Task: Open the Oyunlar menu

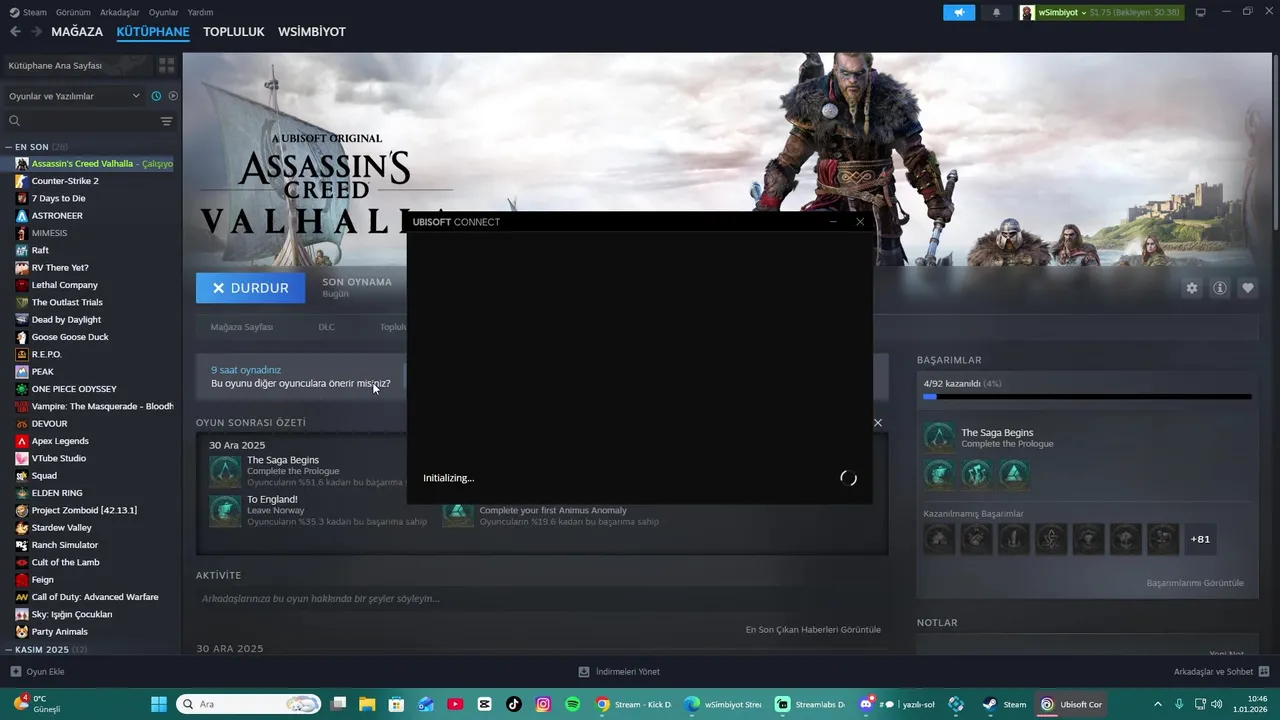Action: (163, 12)
